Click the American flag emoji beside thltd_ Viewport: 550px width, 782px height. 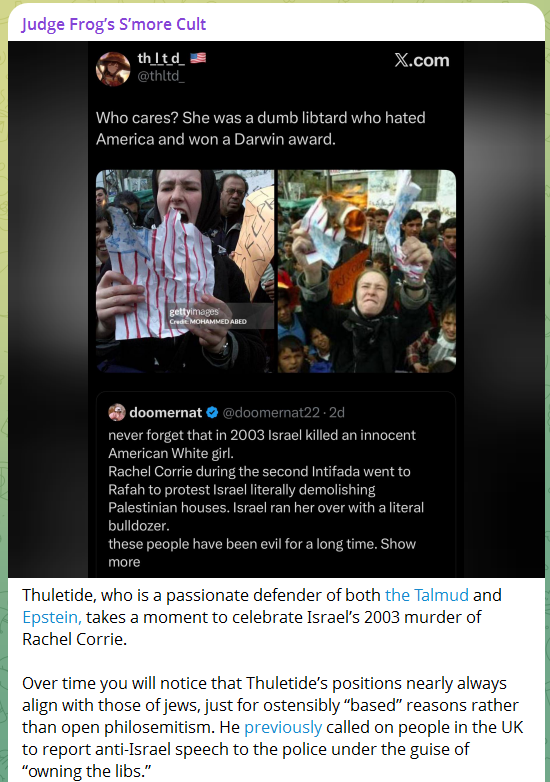(198, 58)
